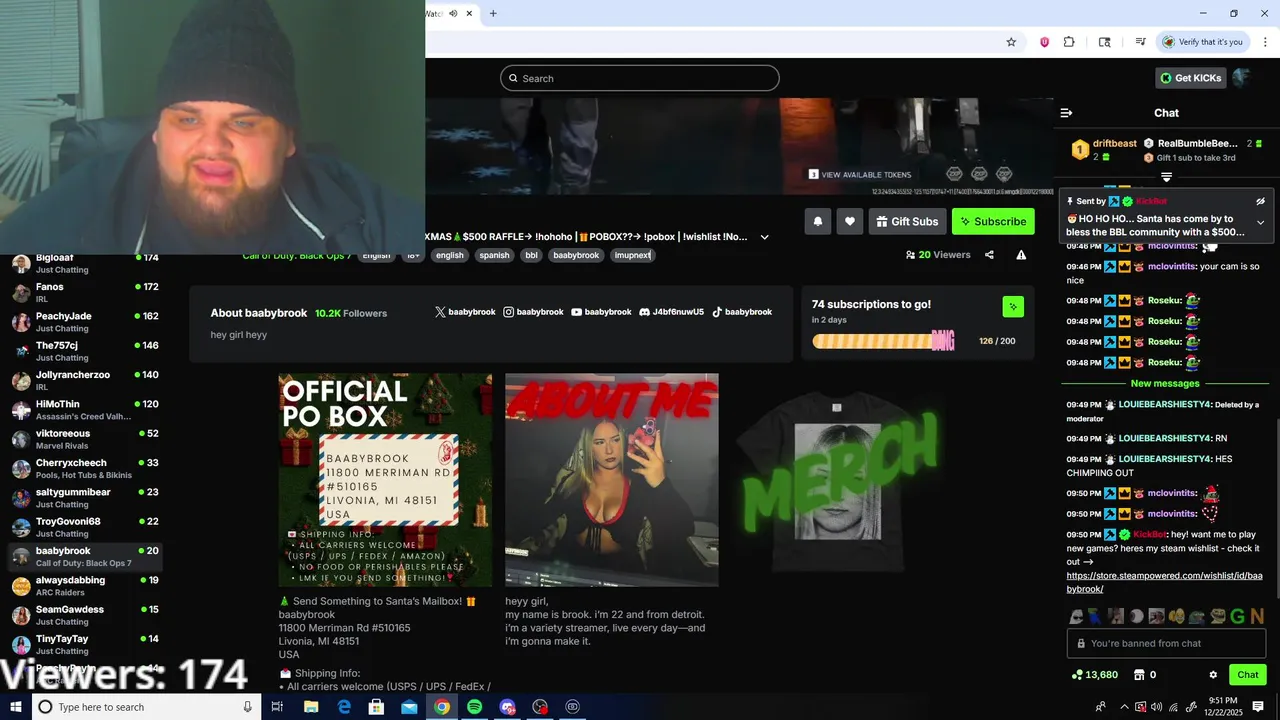This screenshot has height=720, width=1280.
Task: Open Cherryxcheech channel in the sidebar
Action: click(85, 468)
